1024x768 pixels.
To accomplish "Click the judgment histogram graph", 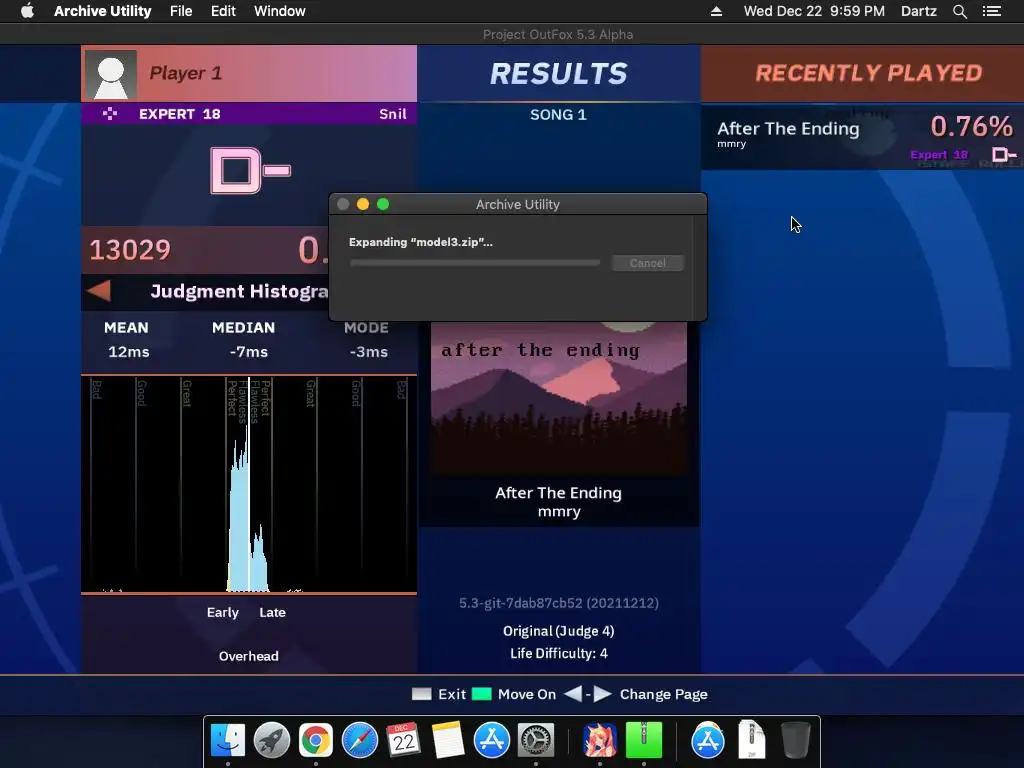I will click(x=249, y=485).
